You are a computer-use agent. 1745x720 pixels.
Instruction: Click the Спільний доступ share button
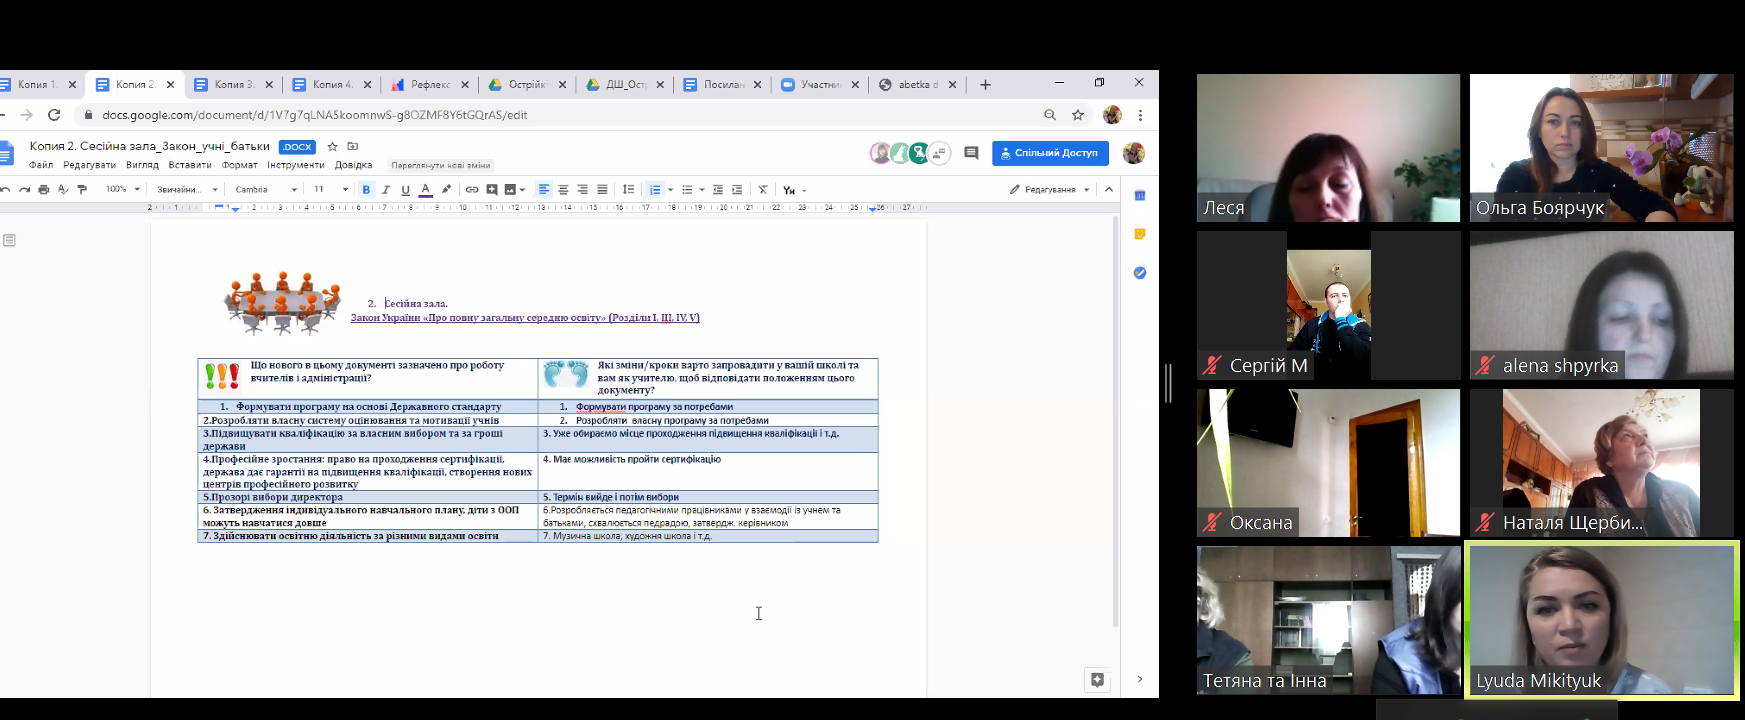pyautogui.click(x=1051, y=153)
